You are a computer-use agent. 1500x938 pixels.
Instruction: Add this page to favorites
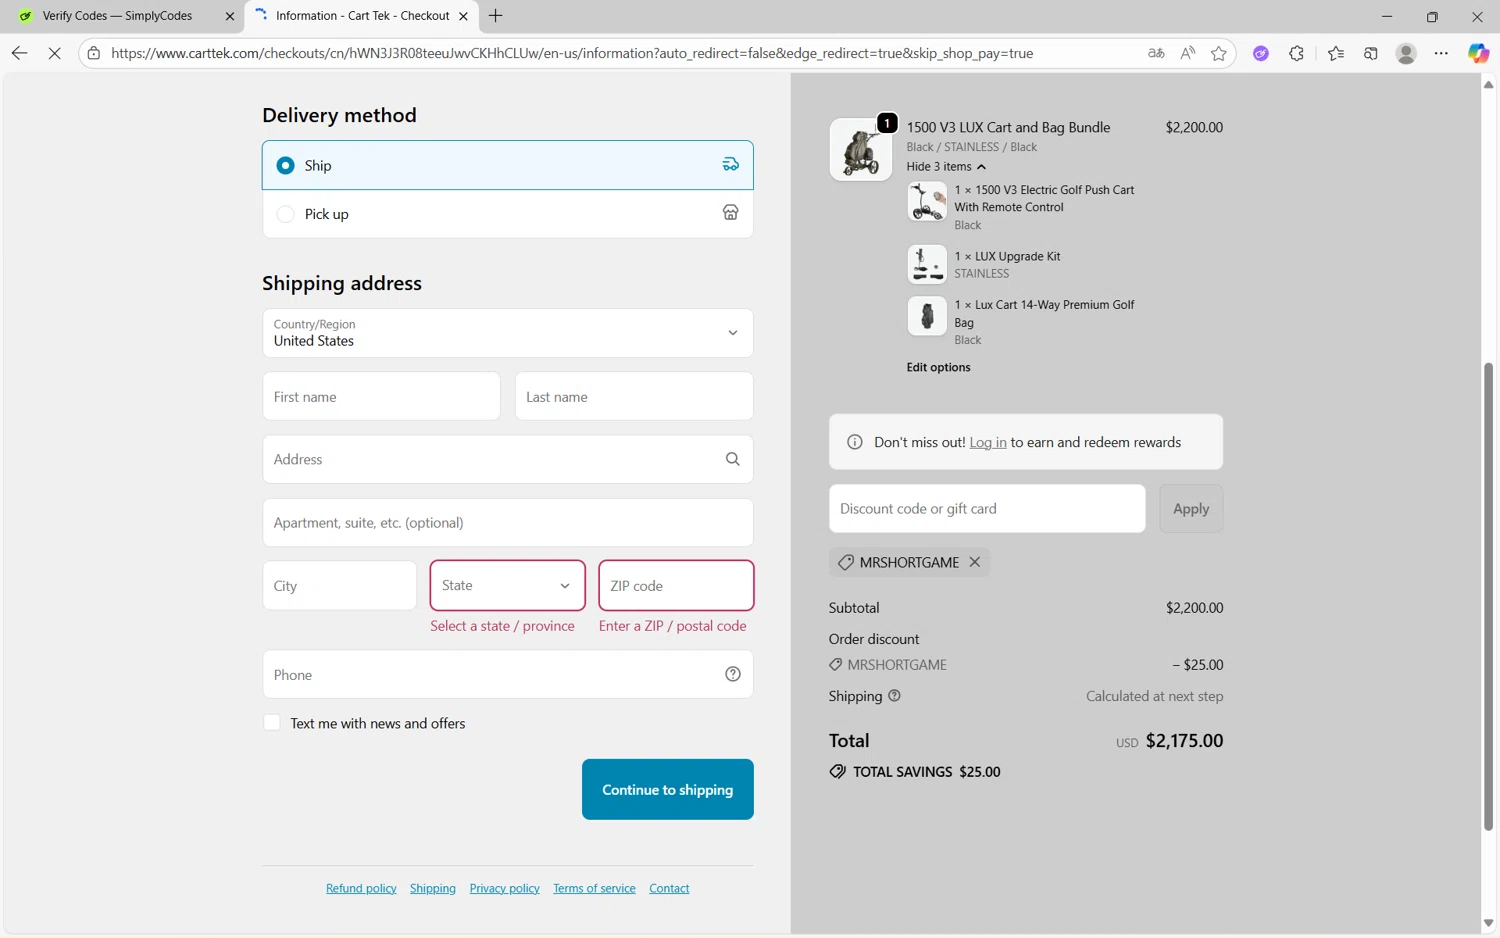[1218, 53]
